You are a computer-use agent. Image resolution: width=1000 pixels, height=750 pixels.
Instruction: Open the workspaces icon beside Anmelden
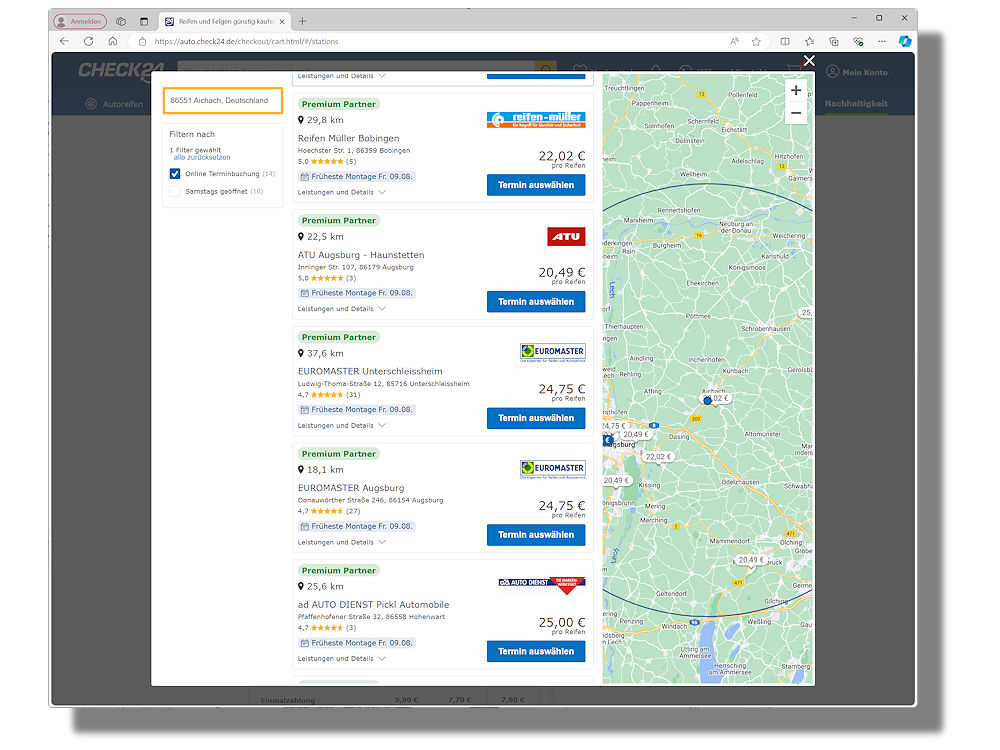(x=121, y=22)
